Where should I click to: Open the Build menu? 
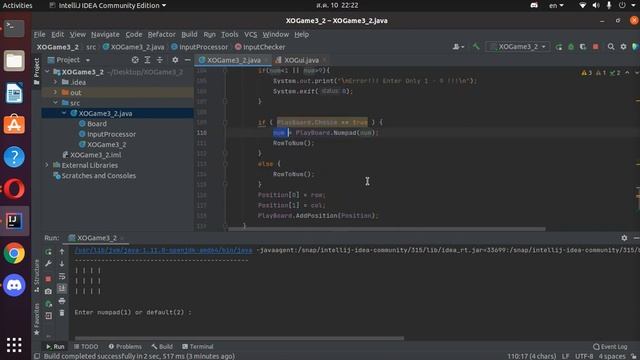pos(189,34)
